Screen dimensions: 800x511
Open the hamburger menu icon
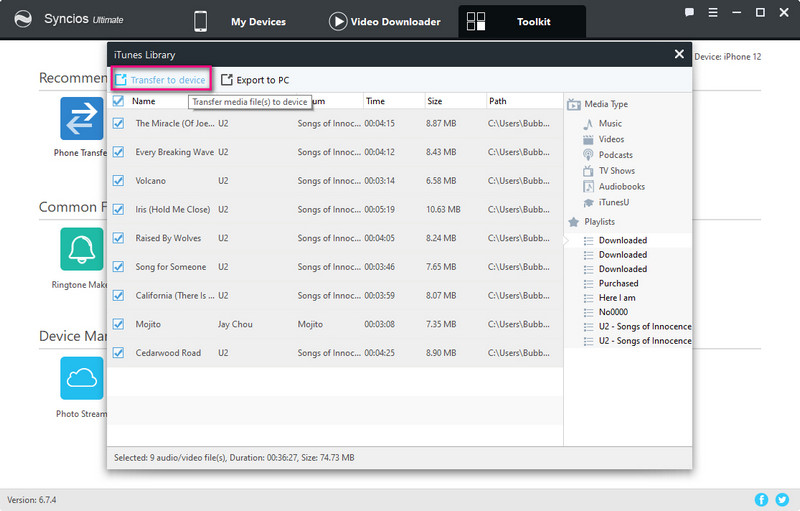[x=713, y=12]
